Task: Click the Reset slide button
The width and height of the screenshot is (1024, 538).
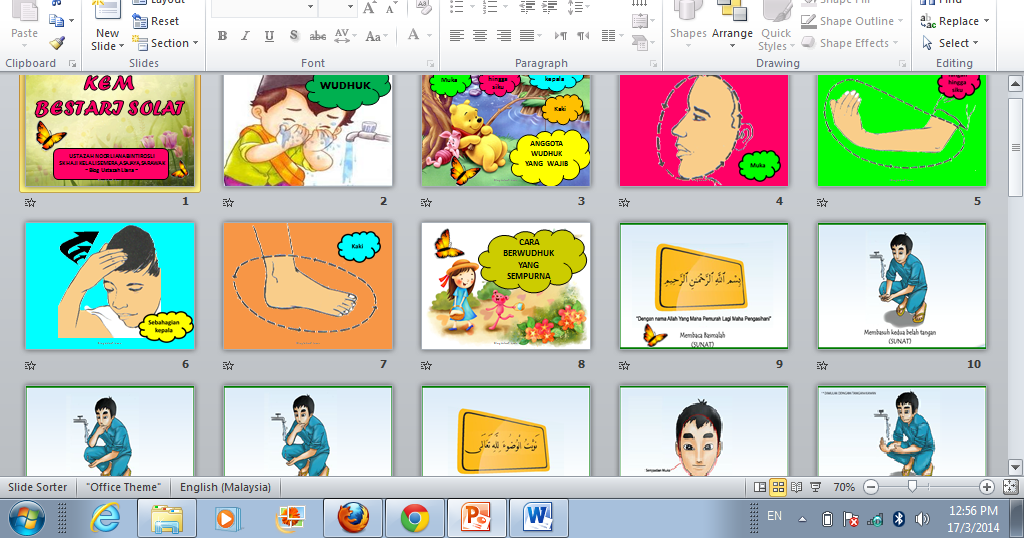Action: 155,21
